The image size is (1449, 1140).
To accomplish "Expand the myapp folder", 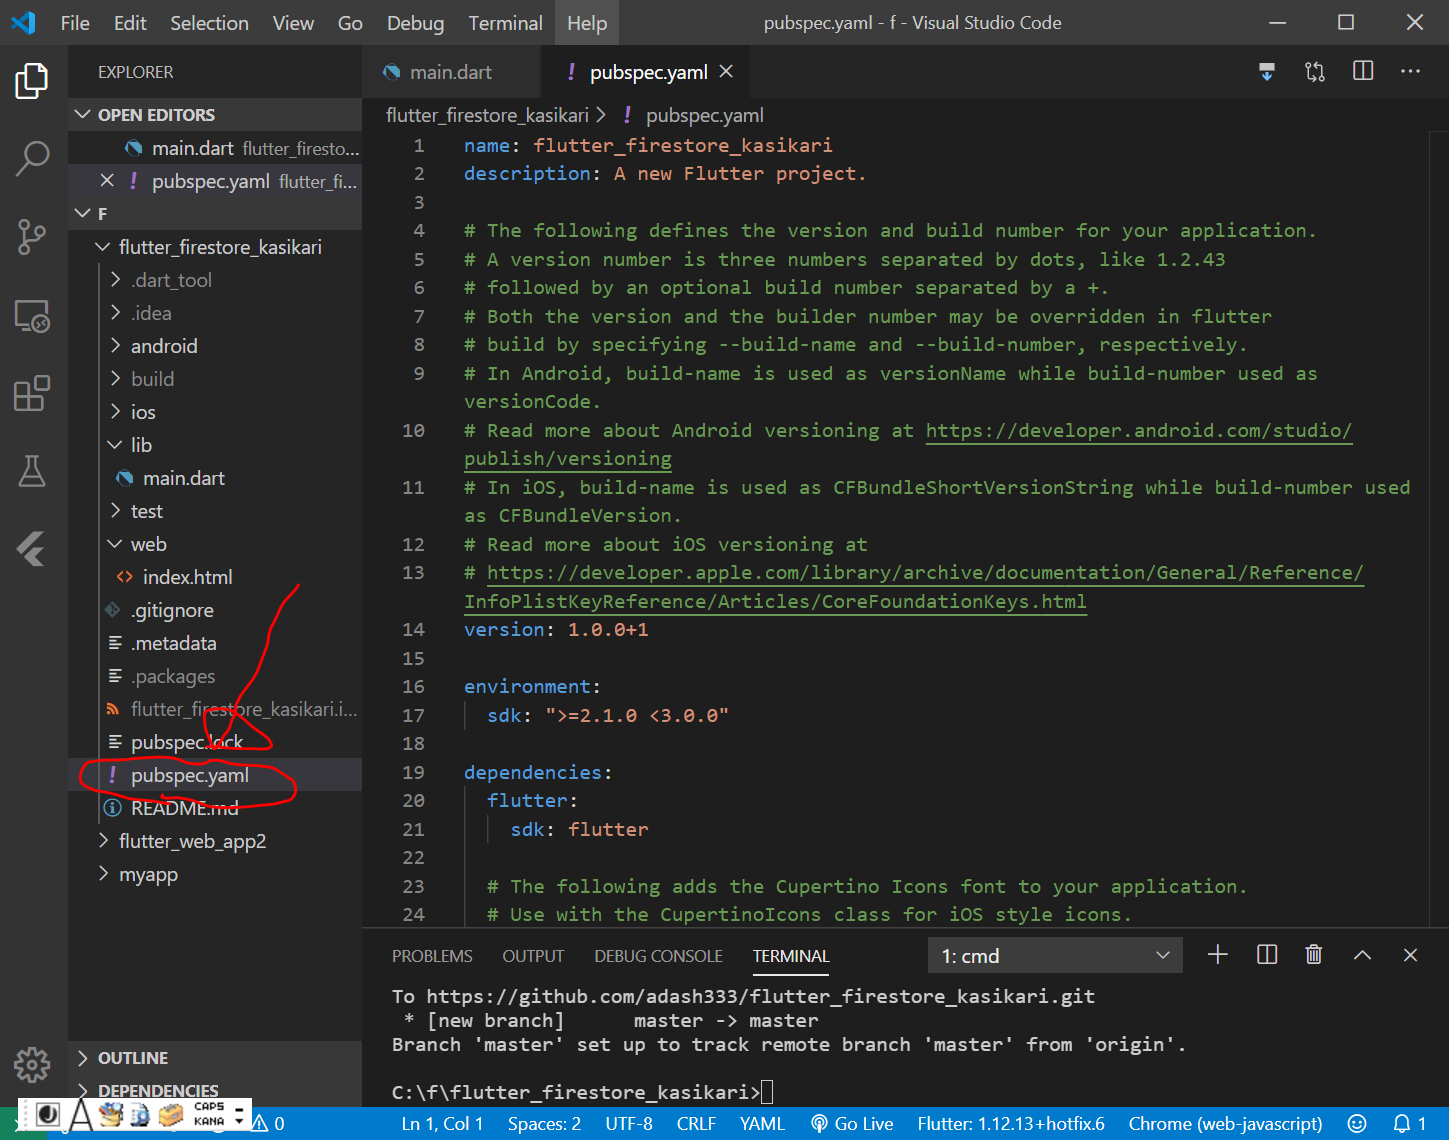I will (102, 873).
